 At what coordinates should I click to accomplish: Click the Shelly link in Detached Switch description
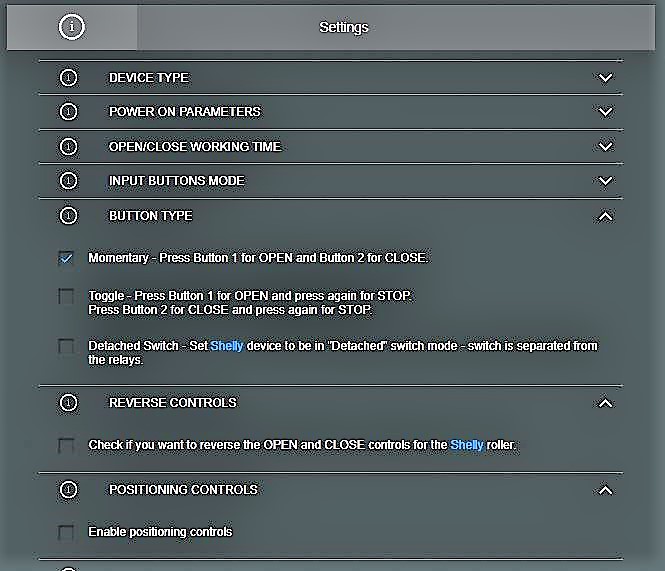click(x=226, y=346)
